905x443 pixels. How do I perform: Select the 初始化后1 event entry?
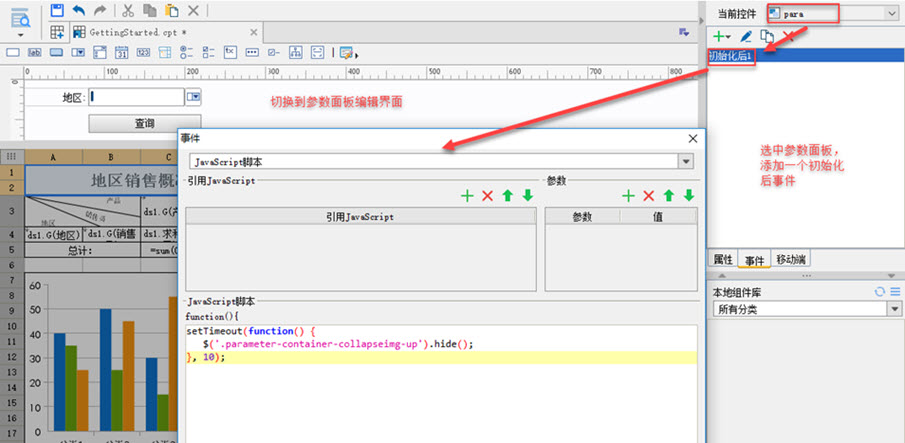pos(805,56)
